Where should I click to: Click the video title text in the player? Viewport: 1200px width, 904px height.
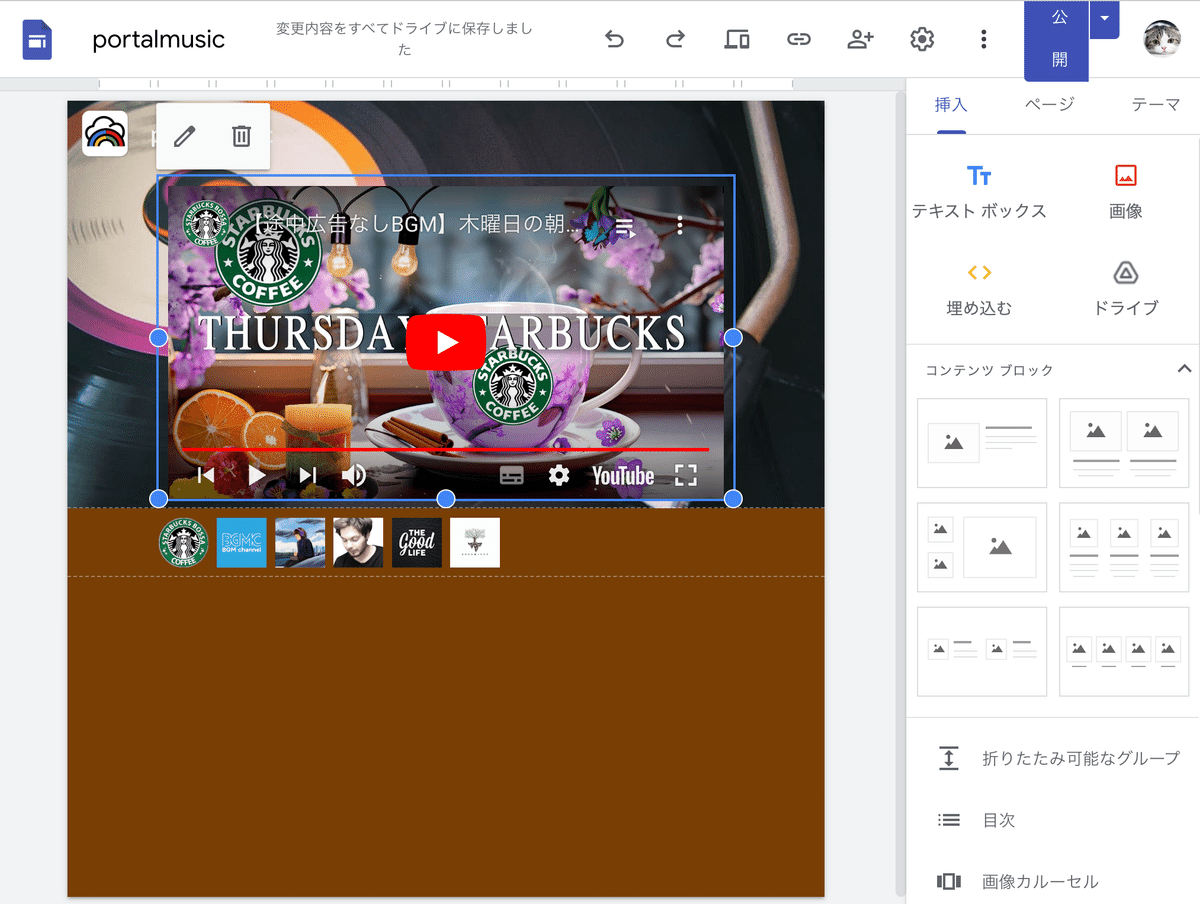click(x=415, y=225)
